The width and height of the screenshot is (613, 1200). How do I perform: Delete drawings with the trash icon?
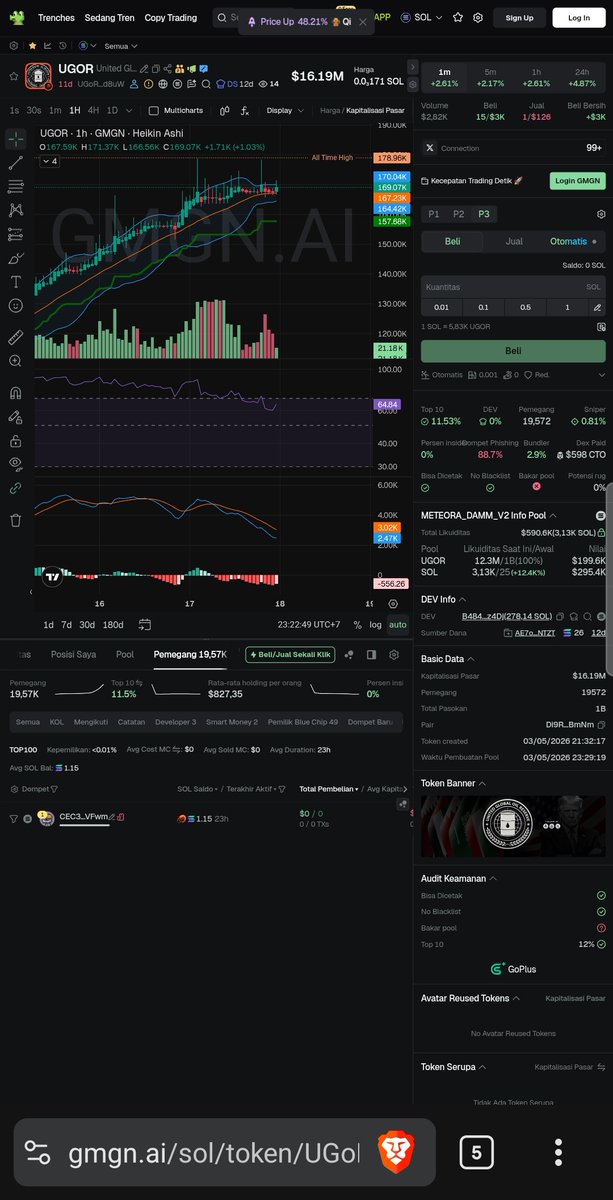(x=15, y=520)
